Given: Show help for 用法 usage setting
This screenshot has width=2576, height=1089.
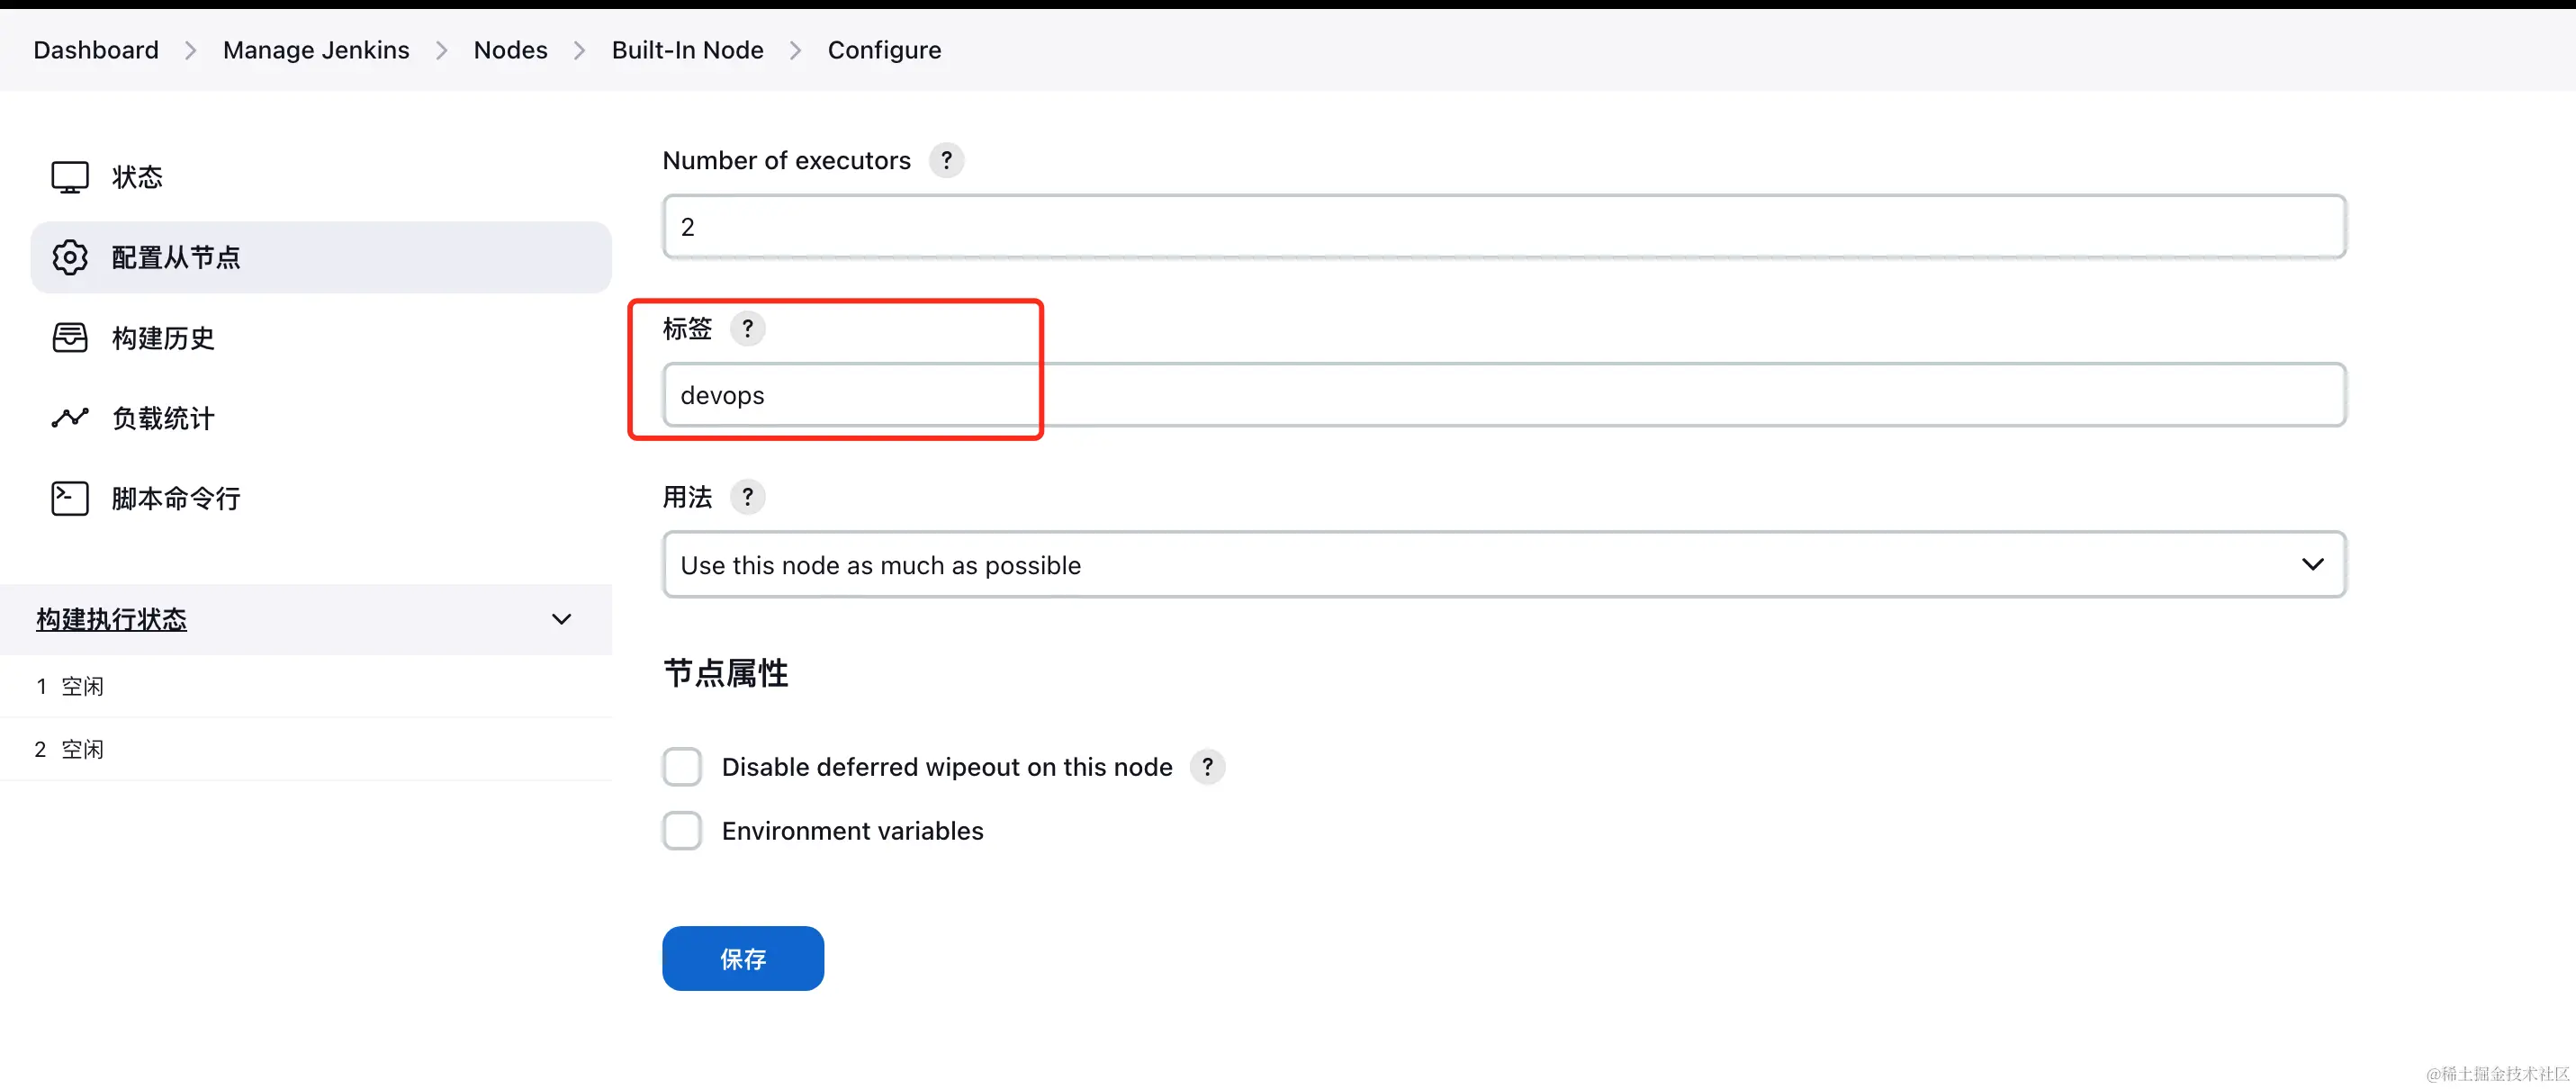Looking at the screenshot, I should 747,497.
